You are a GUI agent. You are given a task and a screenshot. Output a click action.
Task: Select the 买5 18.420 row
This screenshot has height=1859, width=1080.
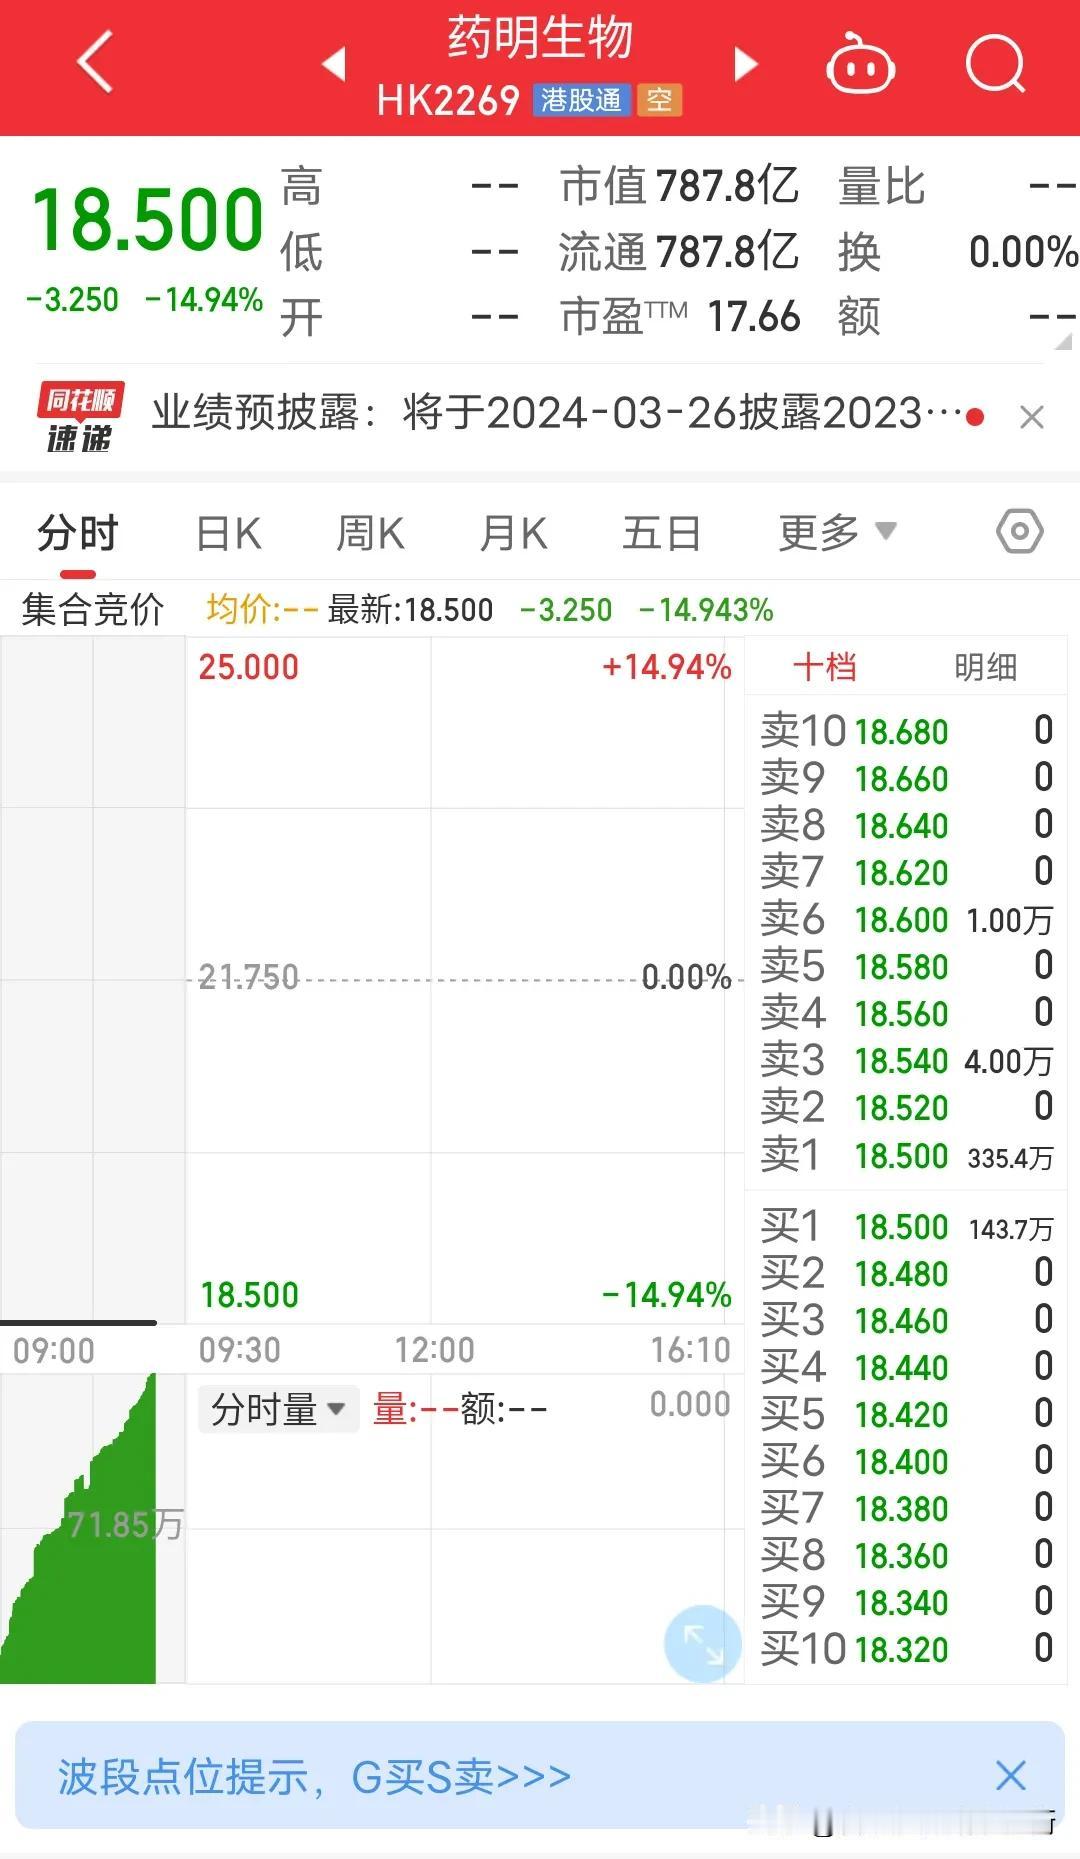point(906,1414)
